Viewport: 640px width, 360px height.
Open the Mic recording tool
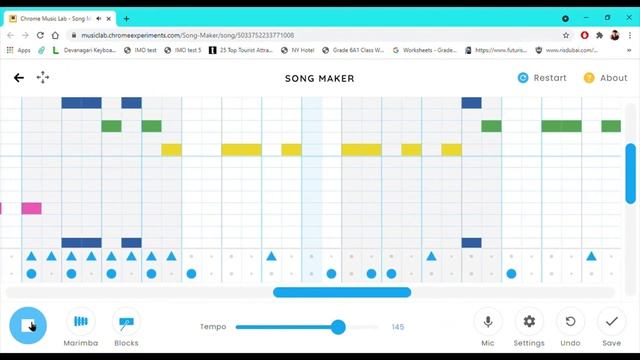[488, 327]
